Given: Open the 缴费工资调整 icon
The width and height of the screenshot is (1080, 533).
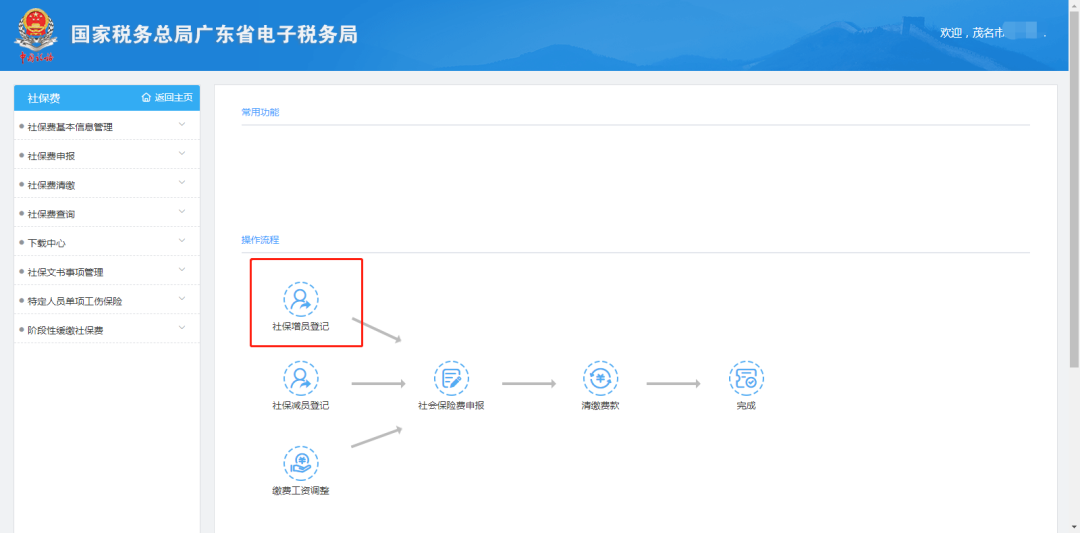Looking at the screenshot, I should (301, 463).
